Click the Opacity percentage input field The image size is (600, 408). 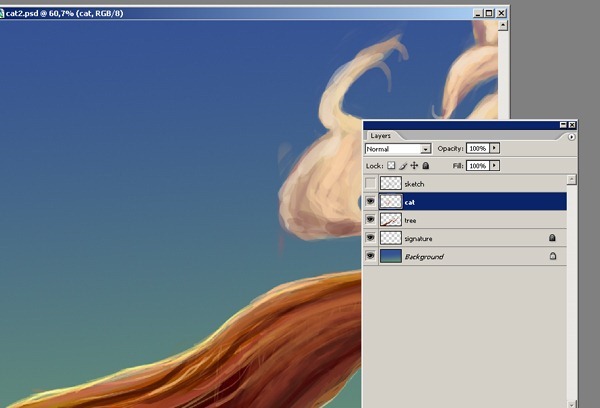click(477, 148)
